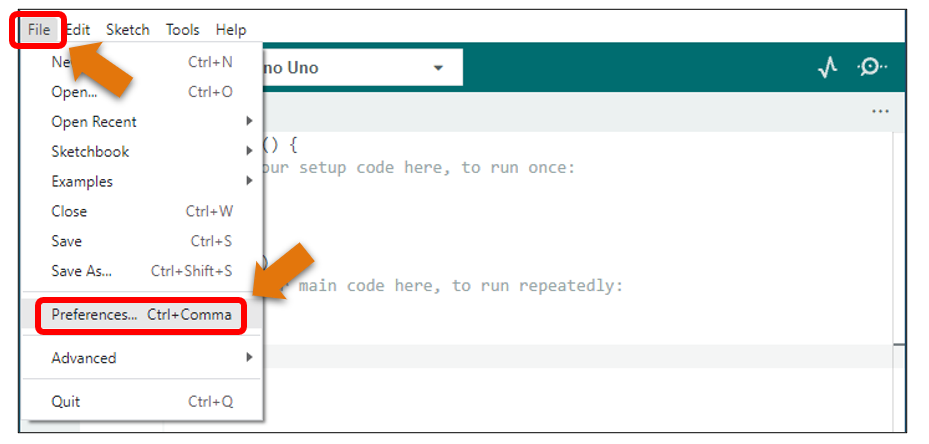Open the Edit menu
Screen dimensions: 929x444
tap(78, 30)
